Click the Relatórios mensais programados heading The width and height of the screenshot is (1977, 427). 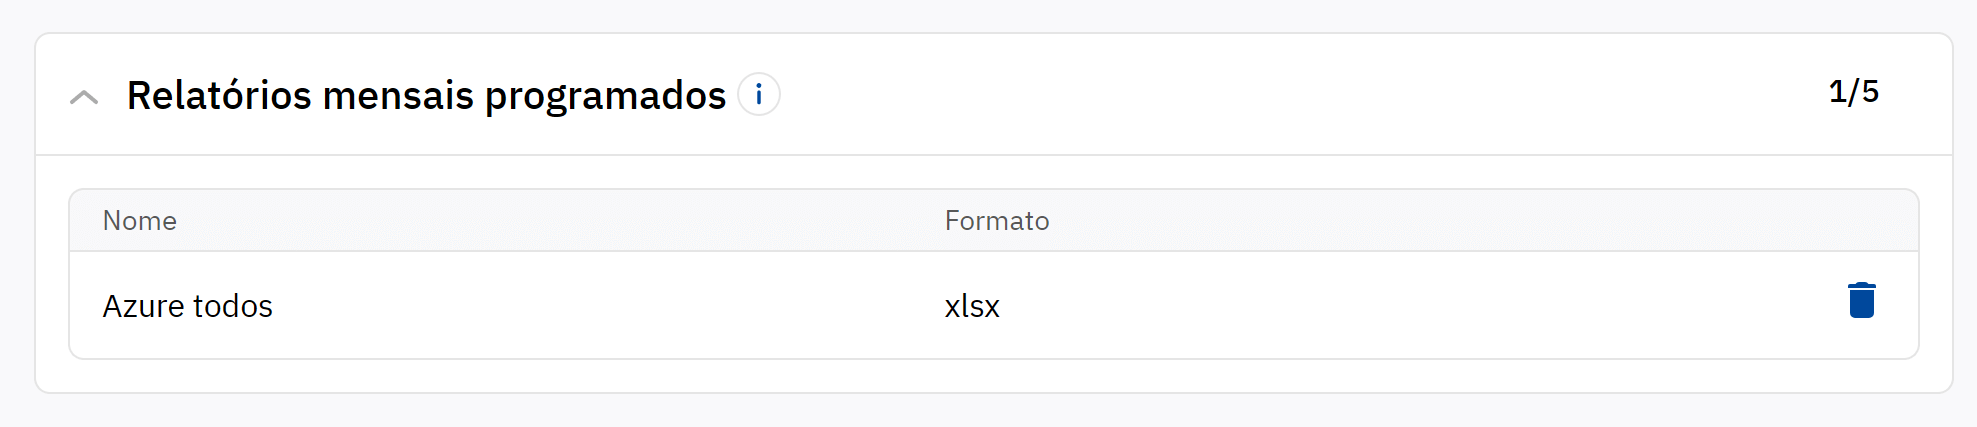pyautogui.click(x=426, y=96)
